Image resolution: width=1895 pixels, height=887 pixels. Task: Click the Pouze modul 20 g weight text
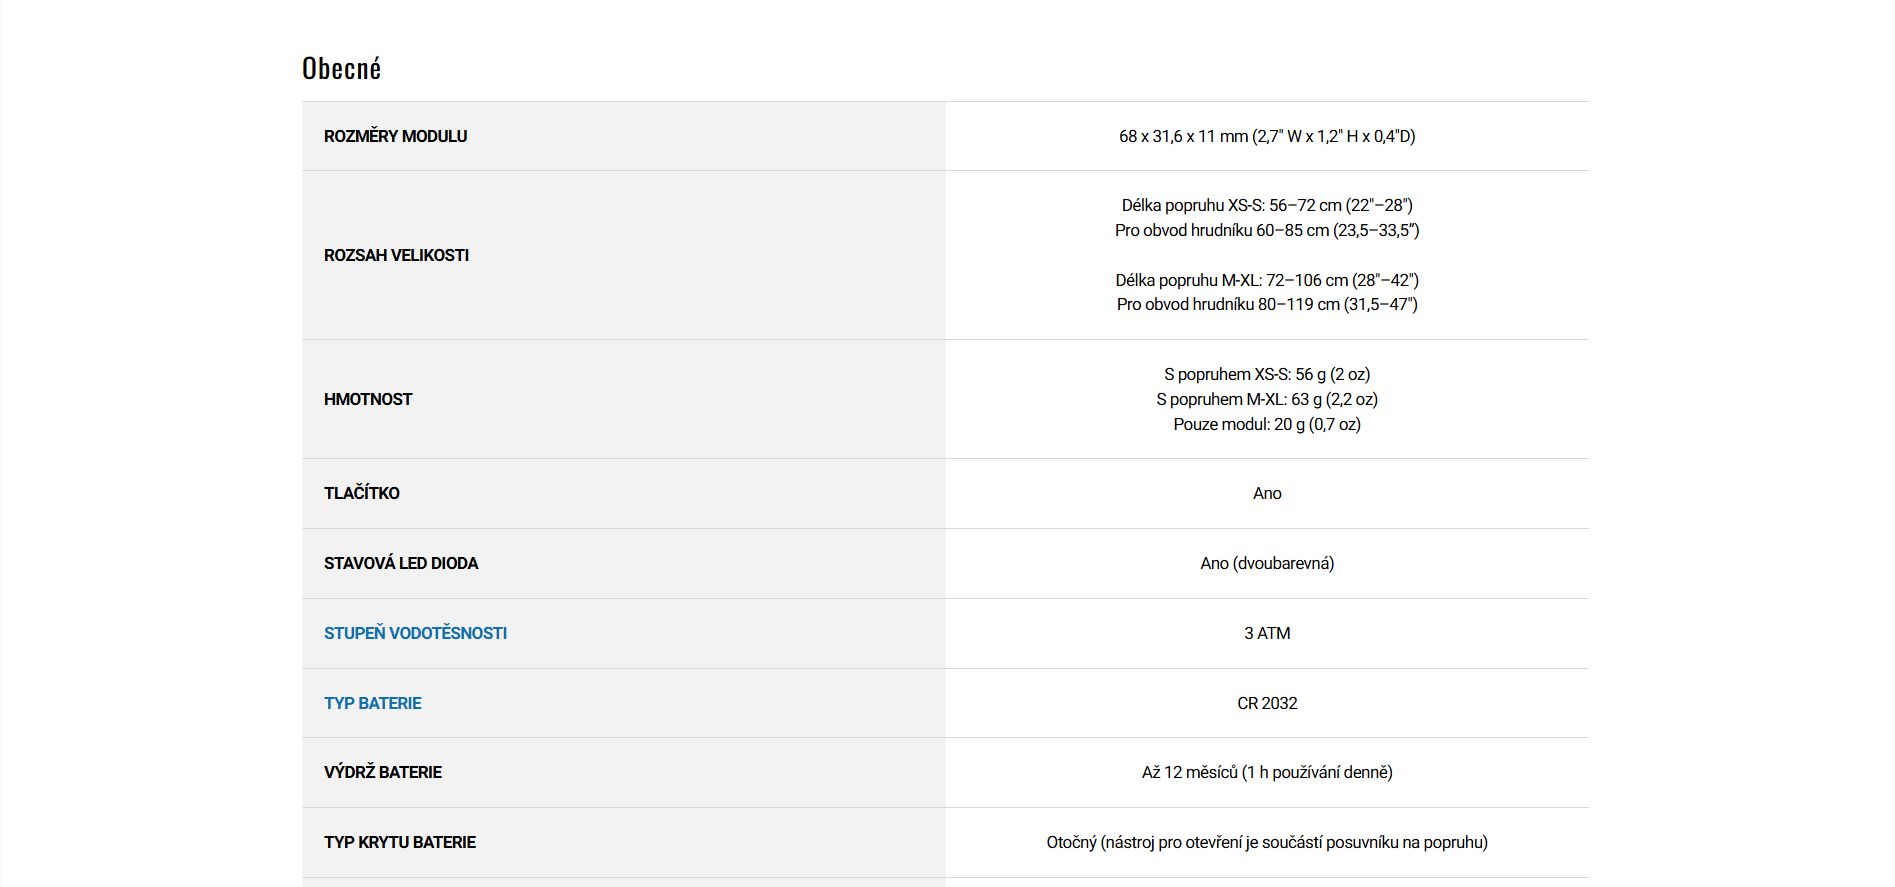coord(1266,424)
